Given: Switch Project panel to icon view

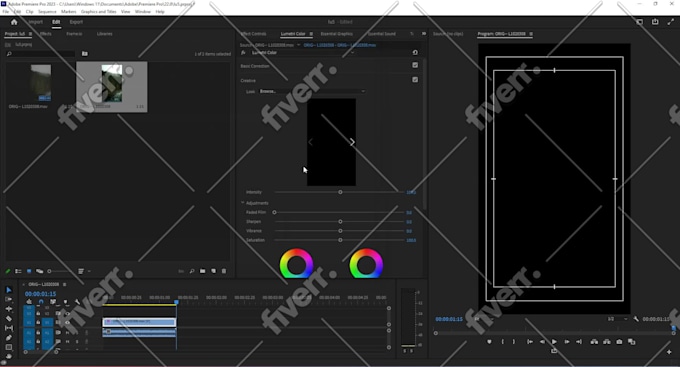Looking at the screenshot, I should click(x=29, y=271).
